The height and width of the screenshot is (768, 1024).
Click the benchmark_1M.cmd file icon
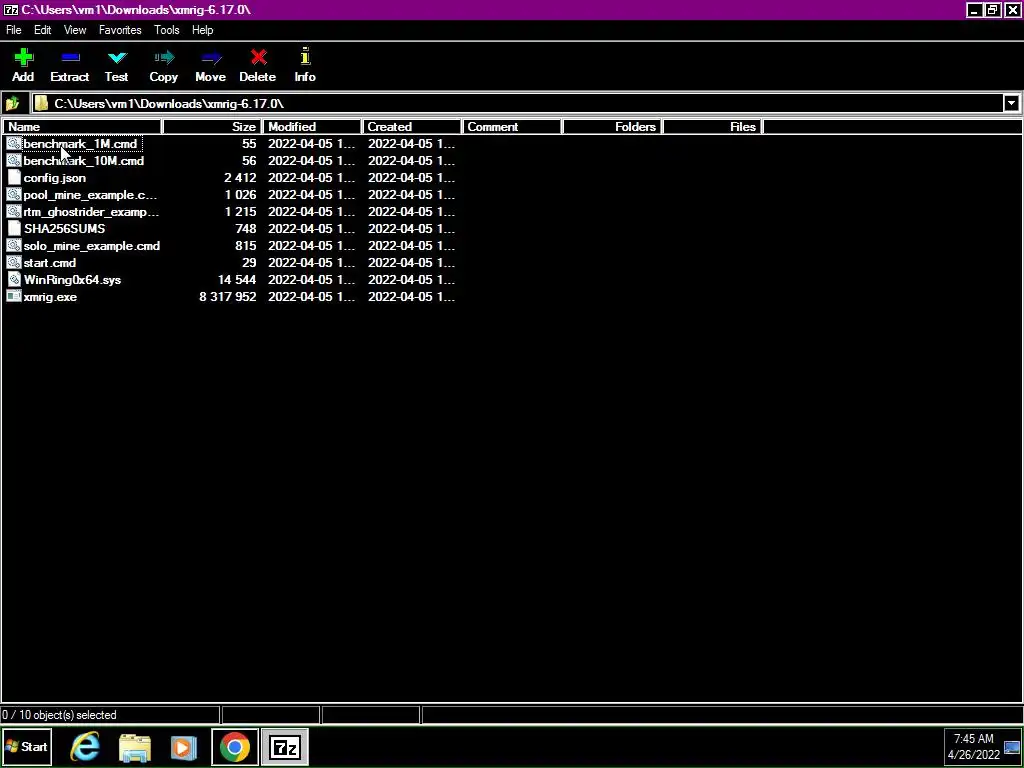click(14, 144)
